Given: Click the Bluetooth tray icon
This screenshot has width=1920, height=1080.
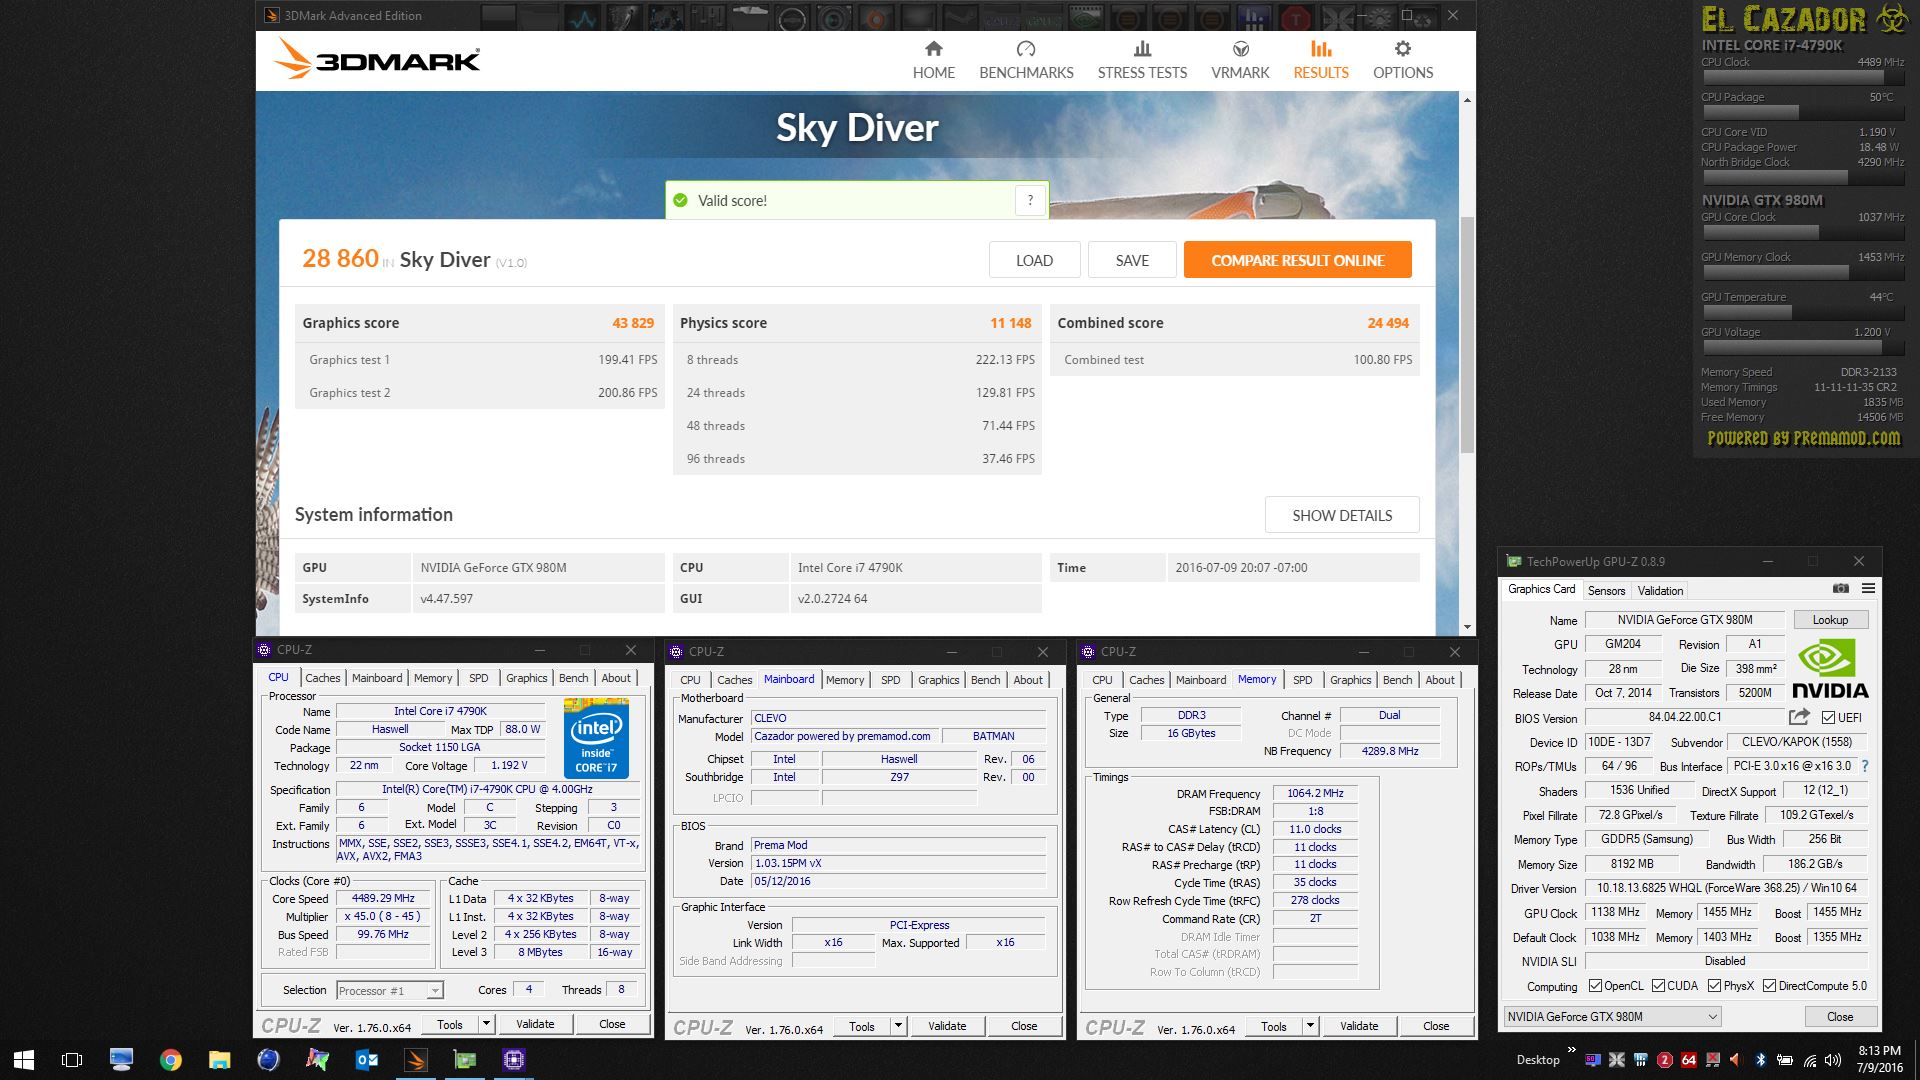Looking at the screenshot, I should coord(1760,1060).
